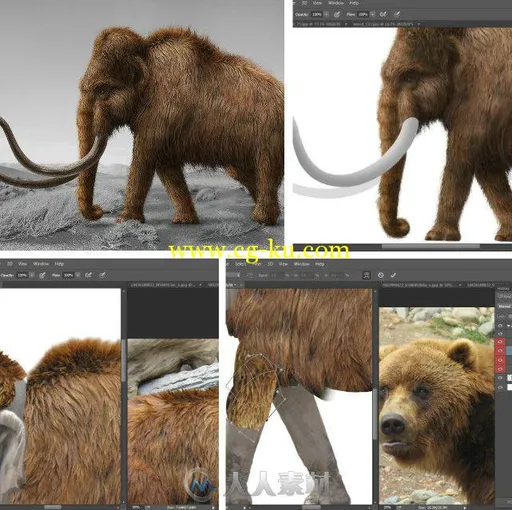Click the Opacity 100% field in bottom-left window
The width and height of the screenshot is (512, 510).
point(22,275)
